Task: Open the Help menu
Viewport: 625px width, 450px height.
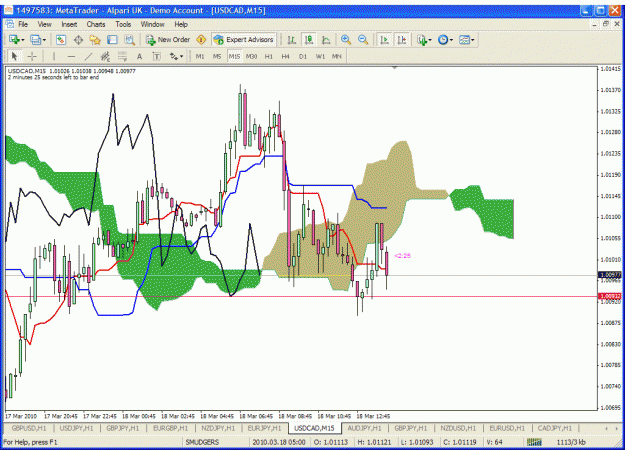Action: (x=181, y=24)
